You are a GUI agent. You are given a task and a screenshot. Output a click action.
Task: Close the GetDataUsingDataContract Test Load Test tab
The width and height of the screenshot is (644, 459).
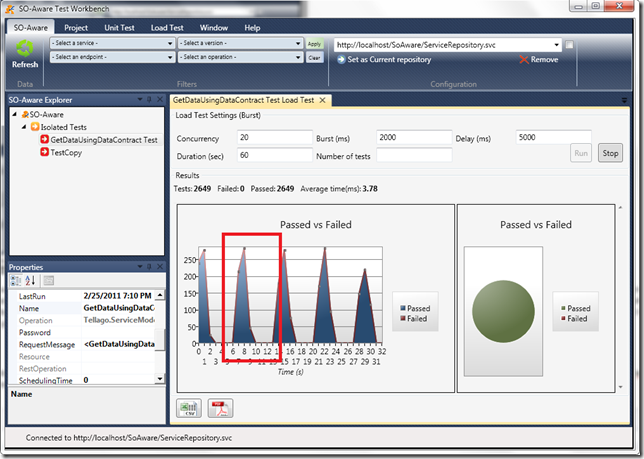322,100
